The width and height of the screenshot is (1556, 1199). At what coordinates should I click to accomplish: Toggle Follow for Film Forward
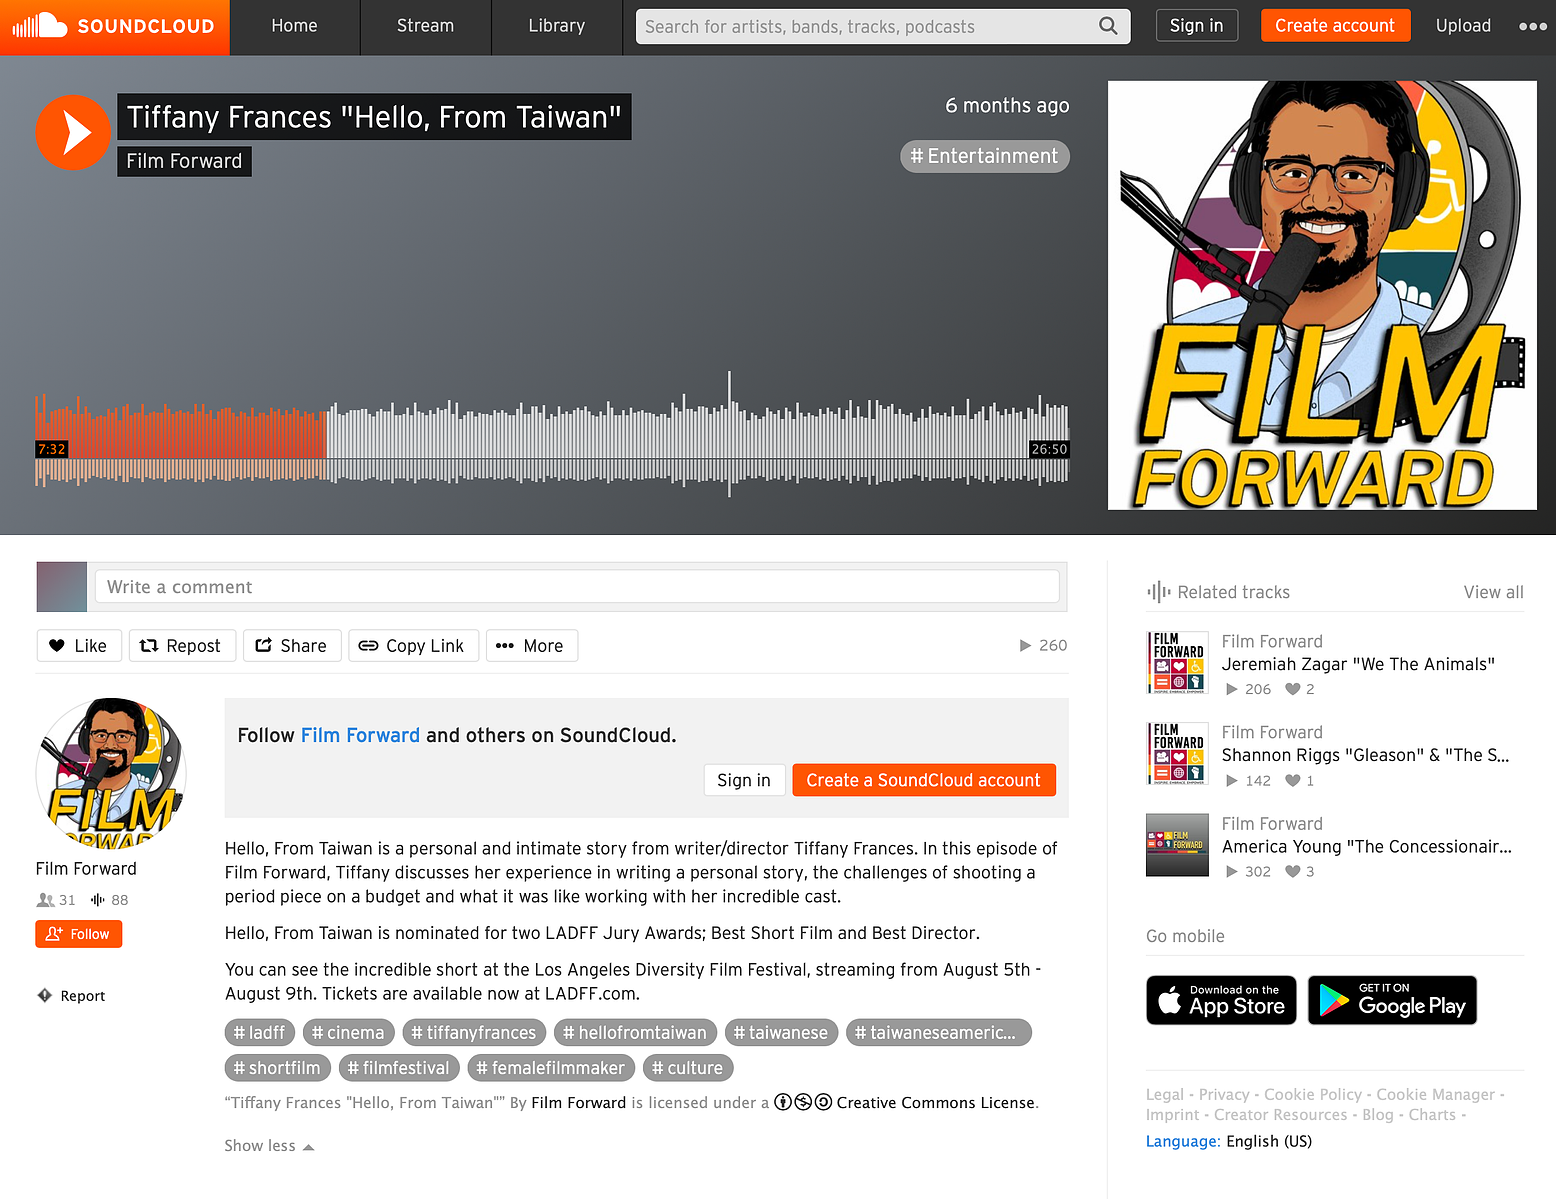click(x=79, y=934)
